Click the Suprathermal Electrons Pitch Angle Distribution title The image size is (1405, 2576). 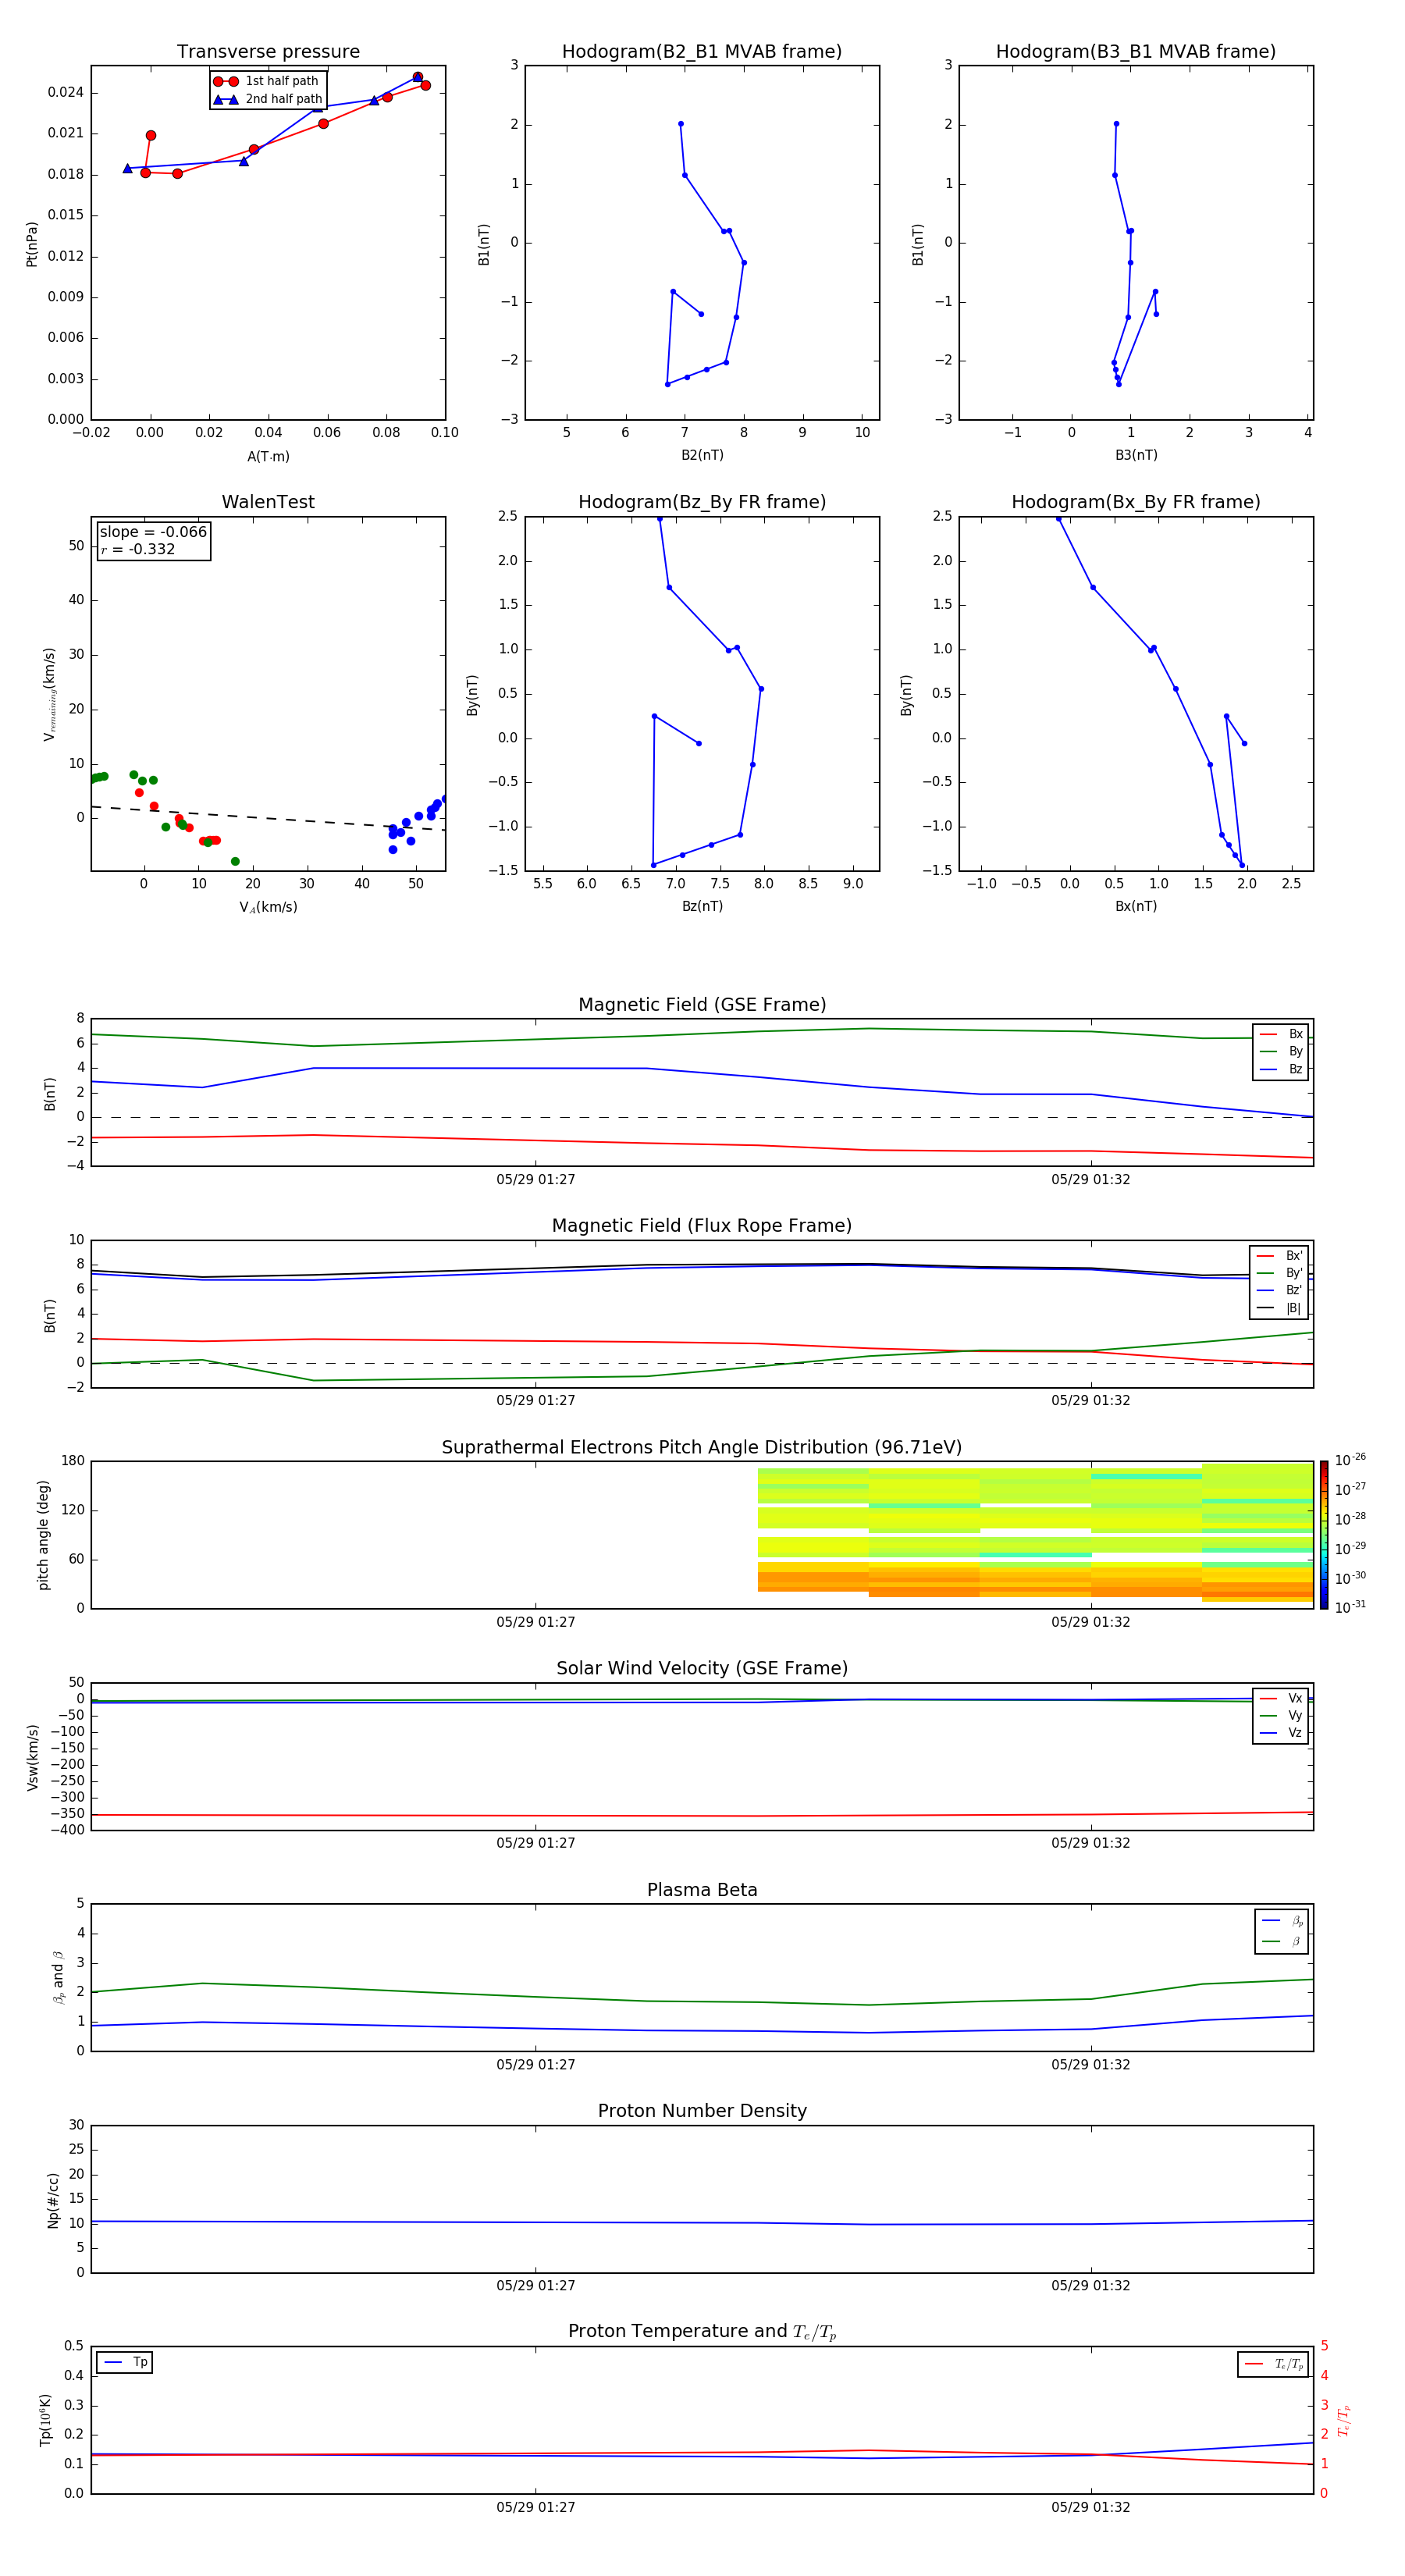pyautogui.click(x=702, y=1447)
